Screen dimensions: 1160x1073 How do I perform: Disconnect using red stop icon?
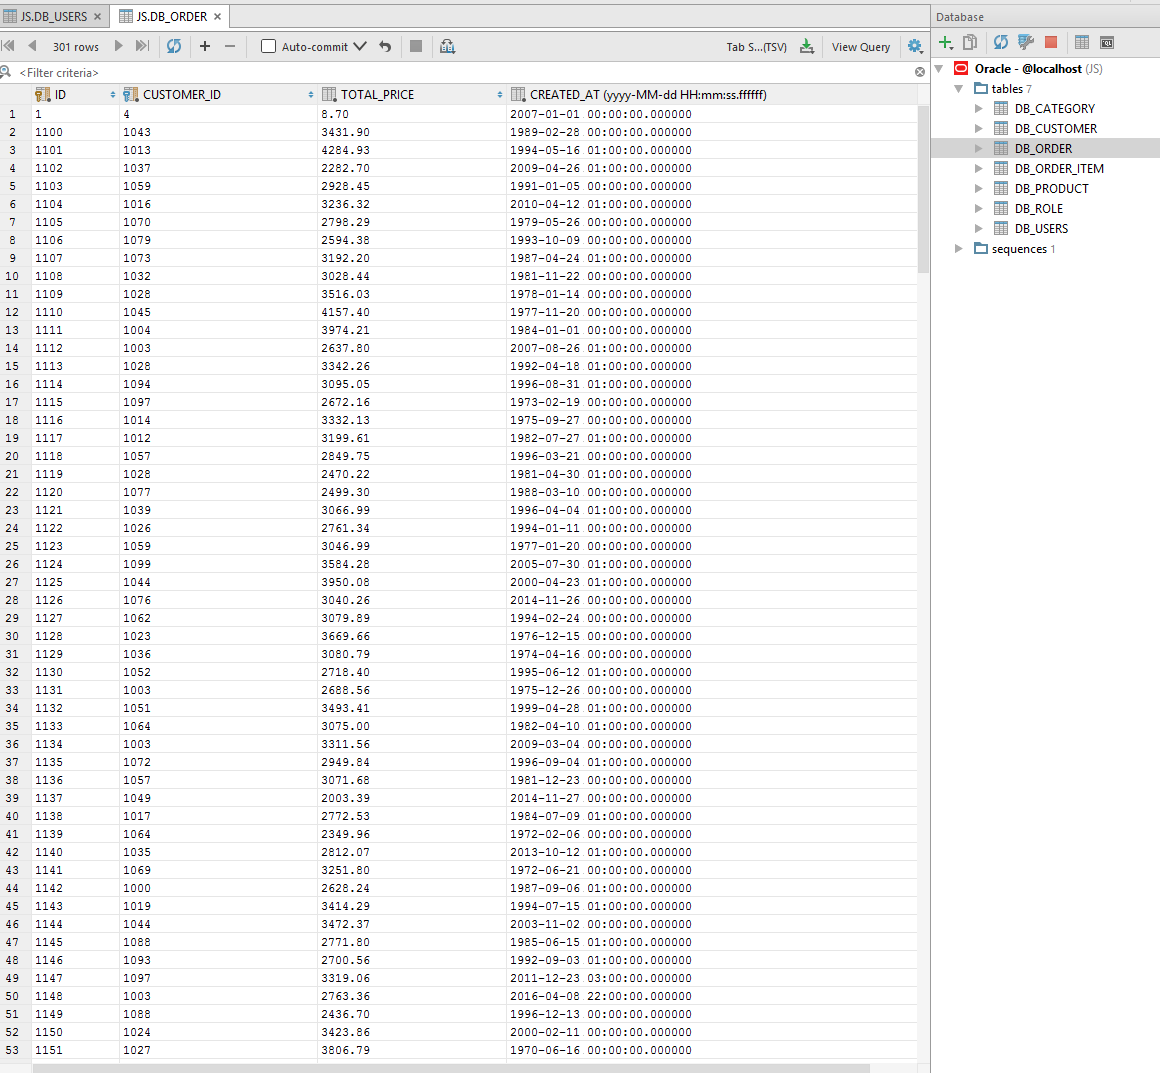click(x=1051, y=42)
